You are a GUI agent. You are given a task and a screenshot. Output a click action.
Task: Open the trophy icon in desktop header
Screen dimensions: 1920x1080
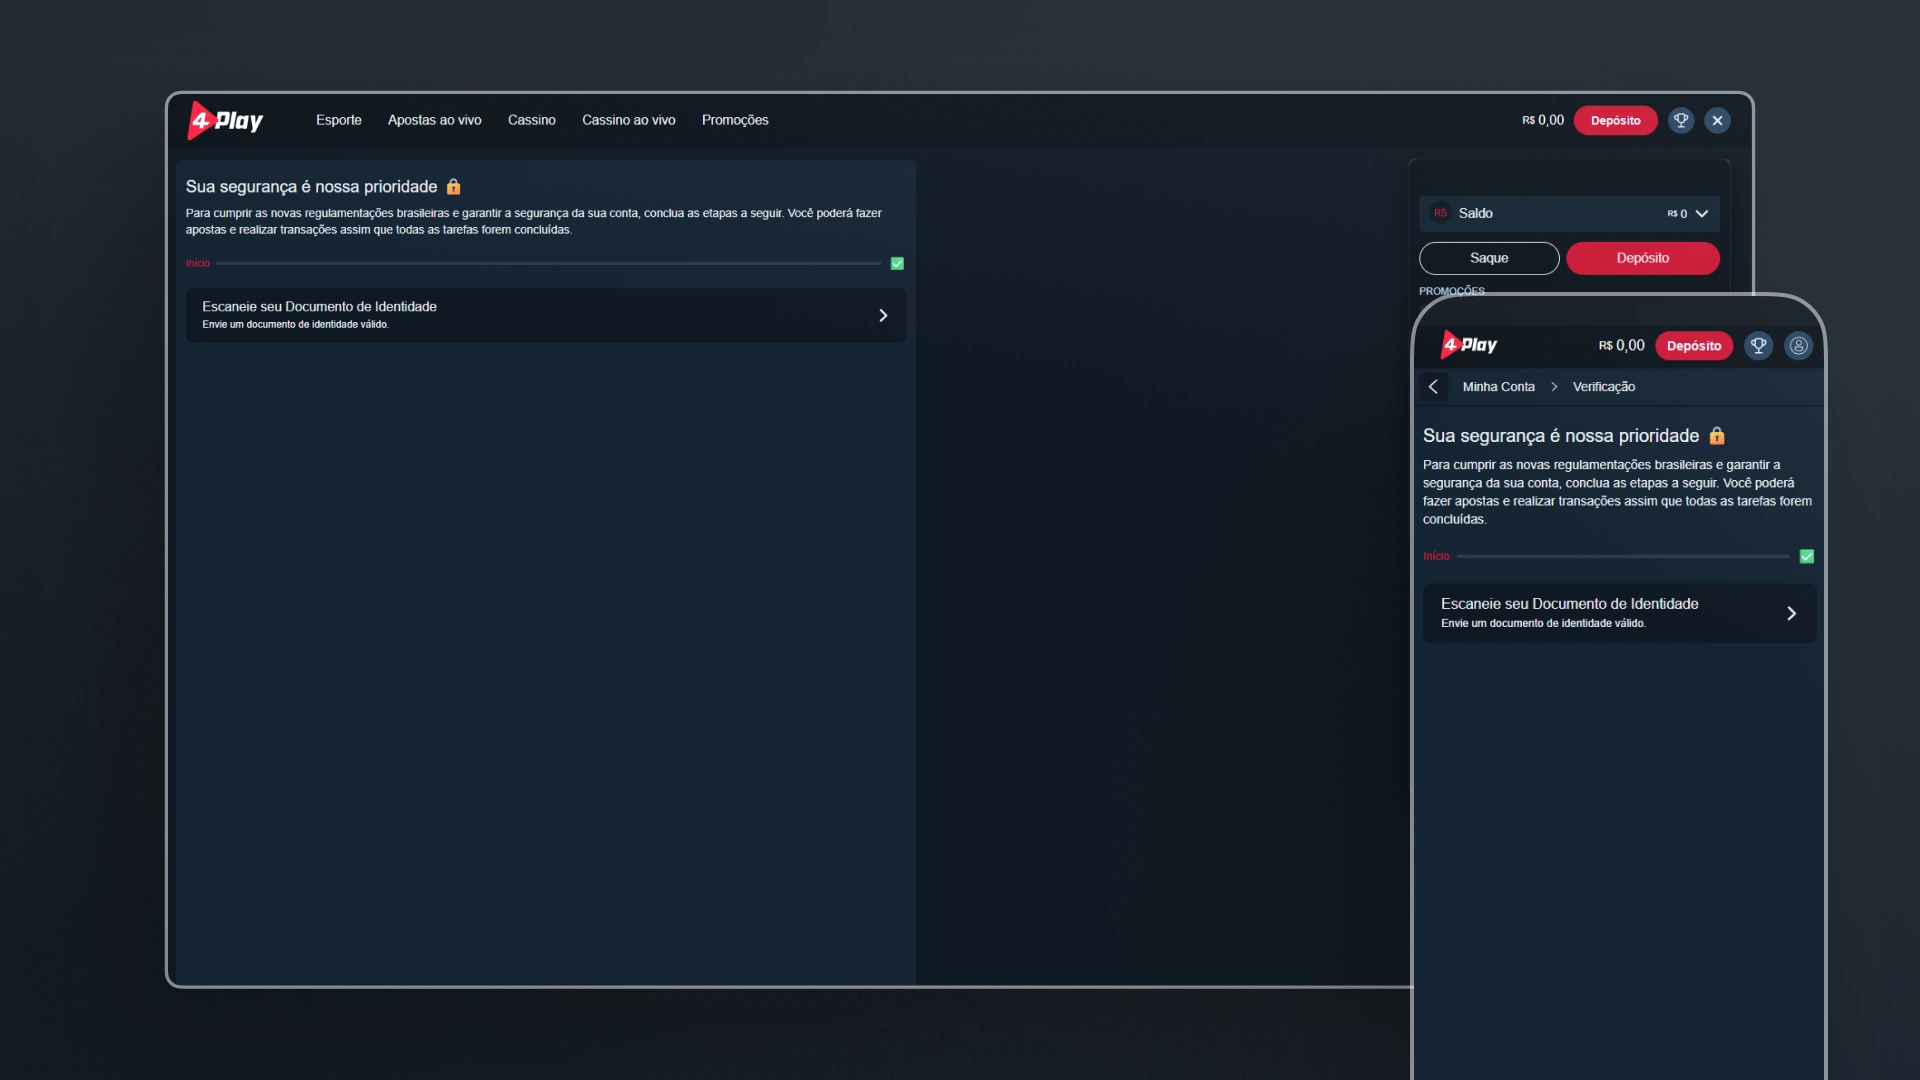1681,120
